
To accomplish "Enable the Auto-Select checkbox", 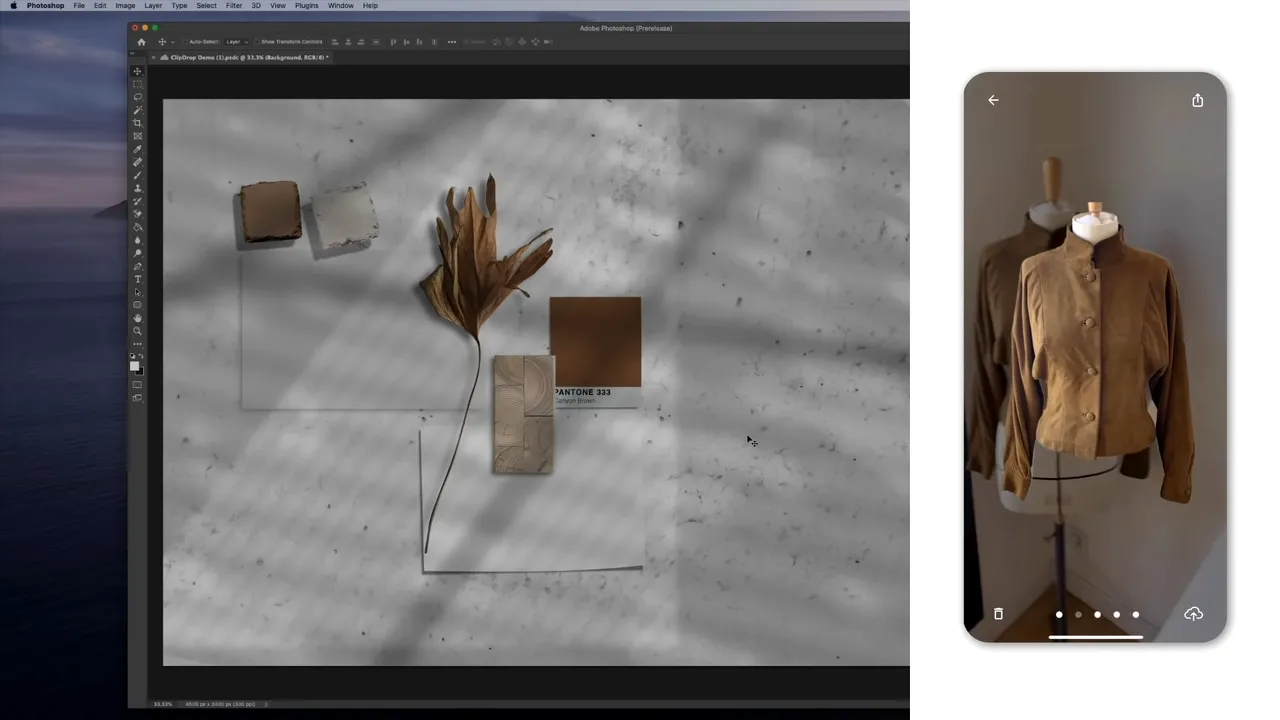I will [185, 42].
